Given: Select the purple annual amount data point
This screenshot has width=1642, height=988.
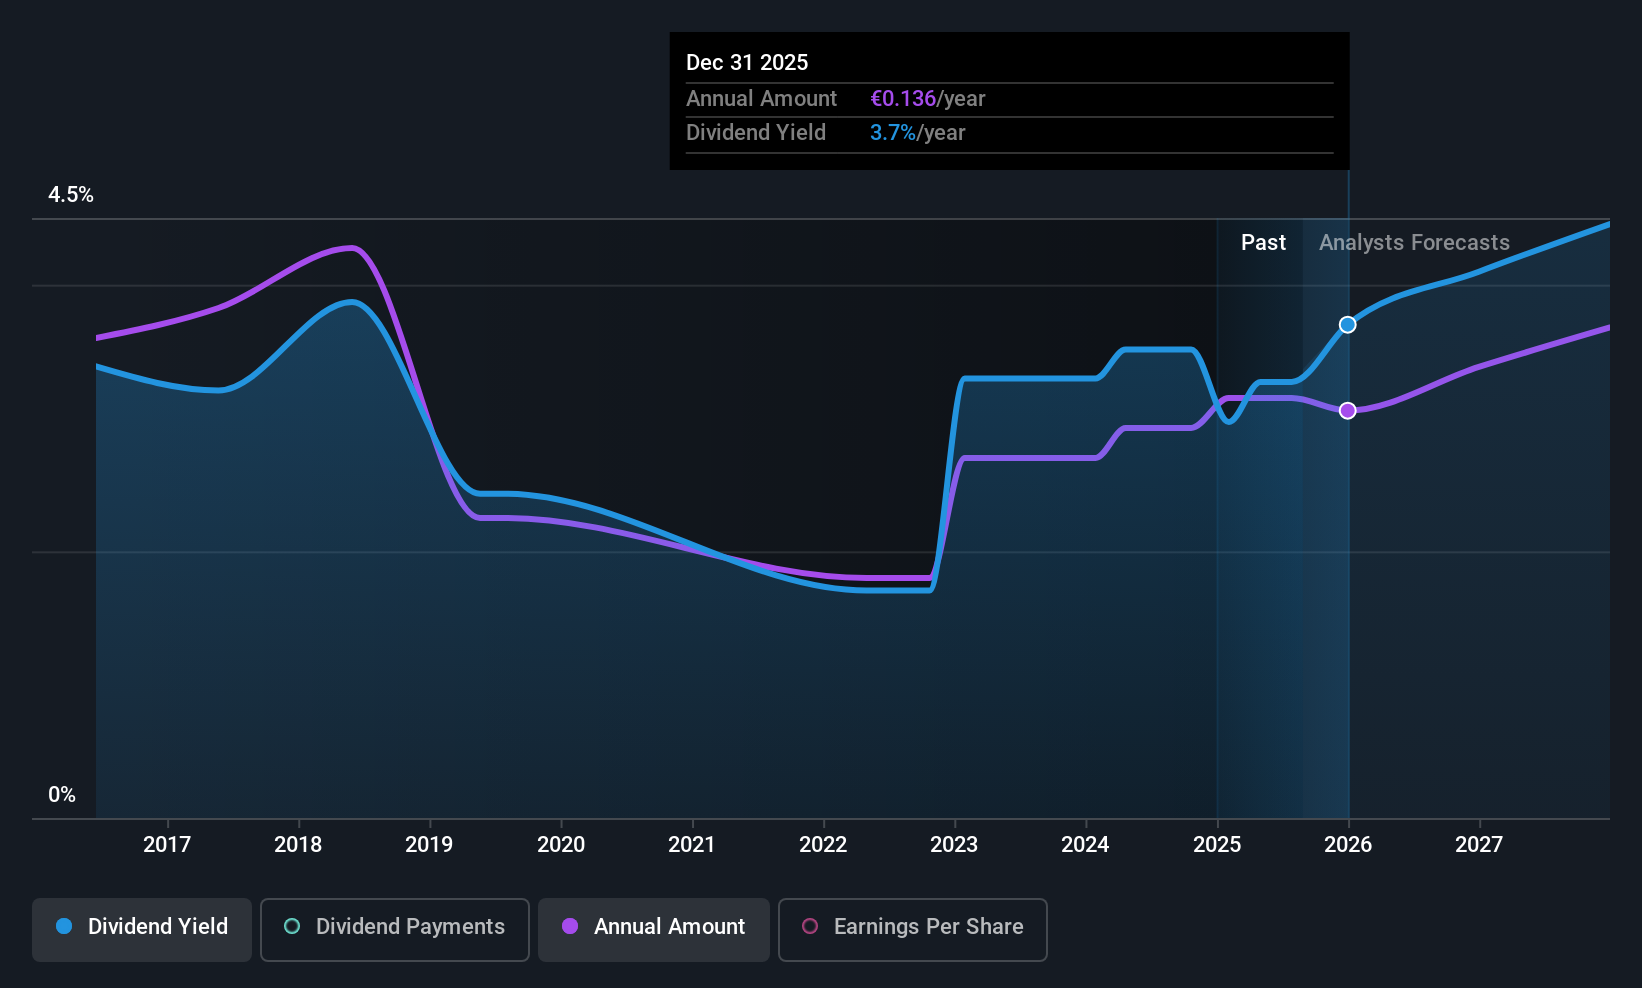Looking at the screenshot, I should click(x=1347, y=410).
